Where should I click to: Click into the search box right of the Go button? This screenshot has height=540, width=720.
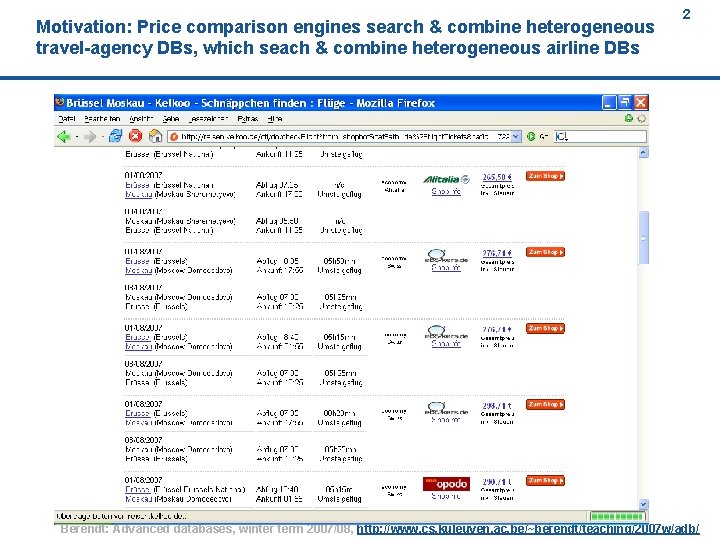tap(601, 136)
